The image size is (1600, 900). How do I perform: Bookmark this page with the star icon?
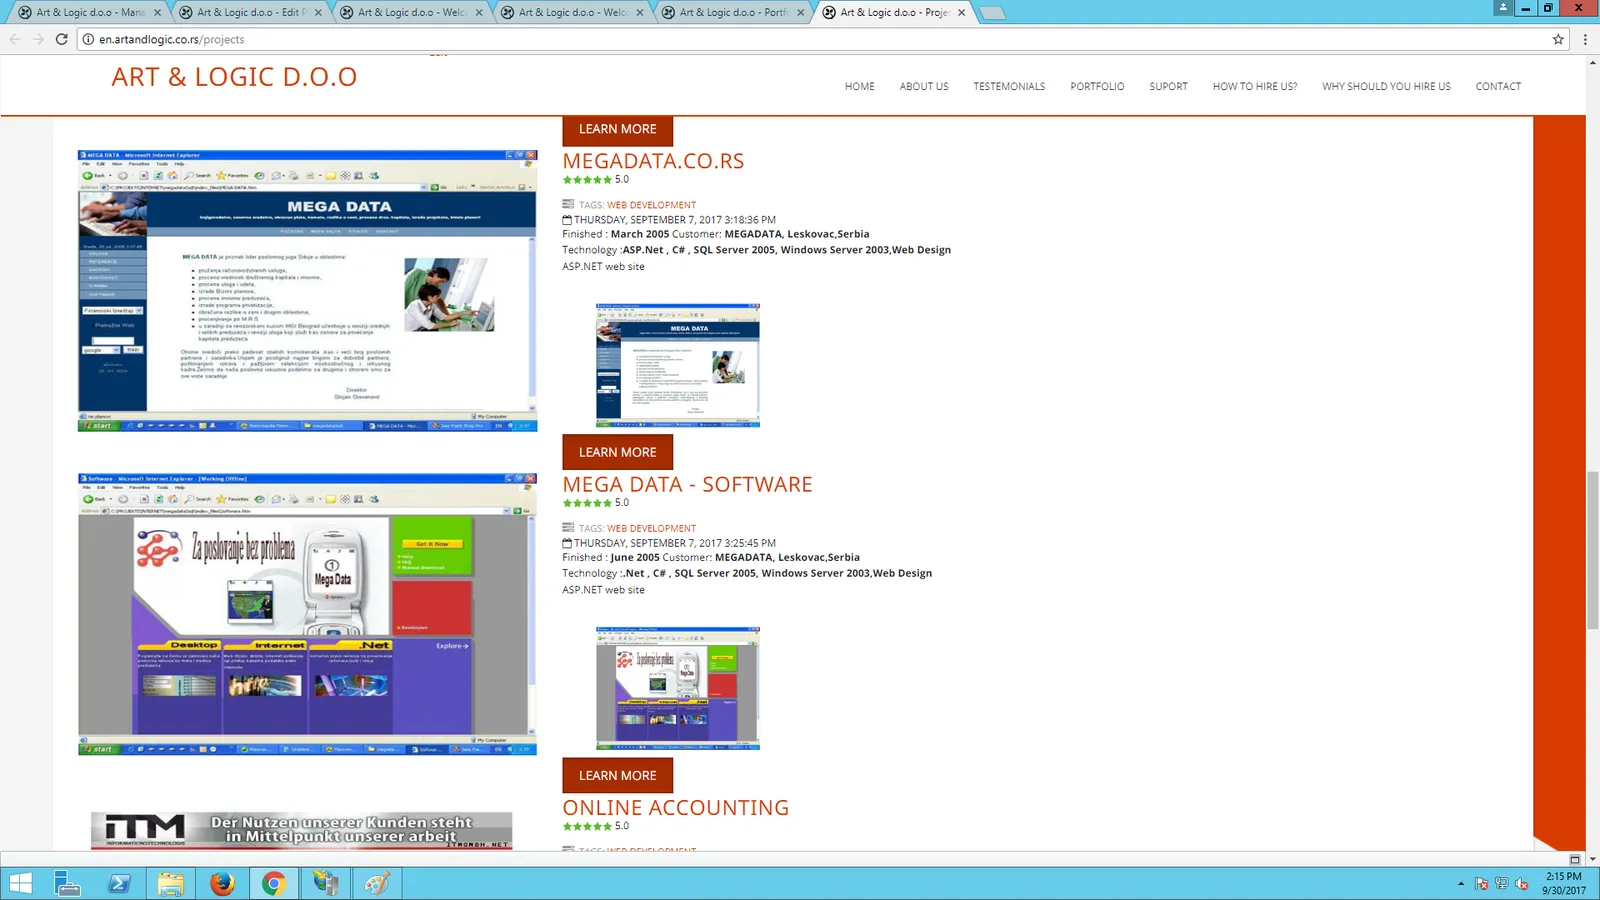(x=1558, y=39)
